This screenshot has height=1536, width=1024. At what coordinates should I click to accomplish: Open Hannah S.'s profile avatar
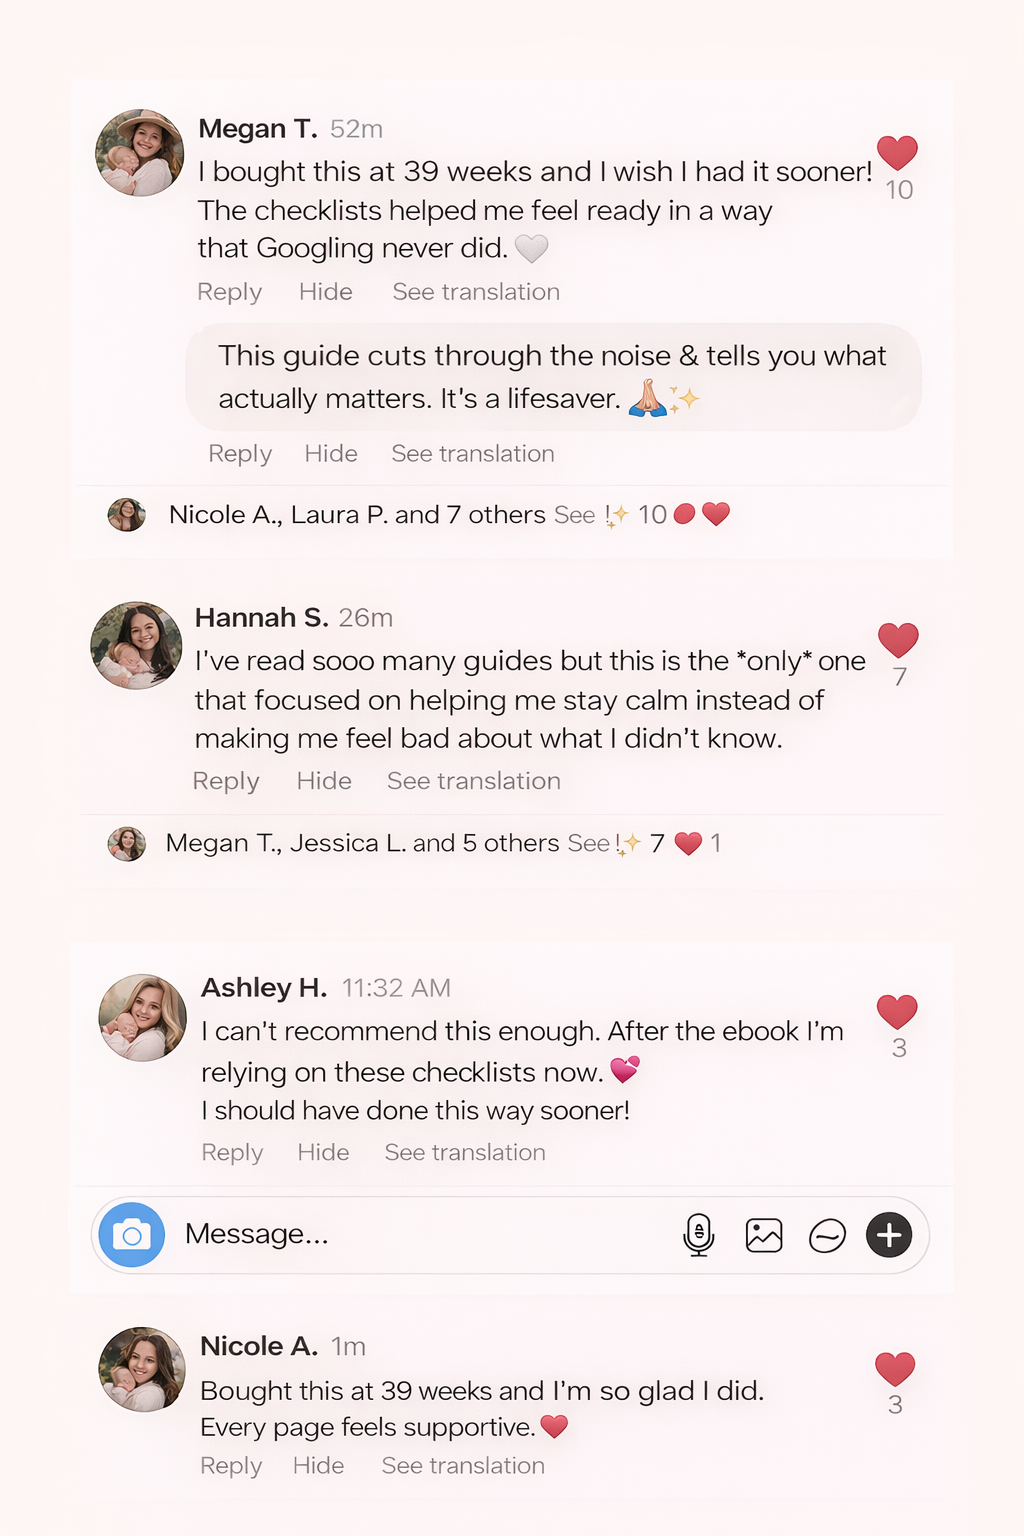[137, 645]
